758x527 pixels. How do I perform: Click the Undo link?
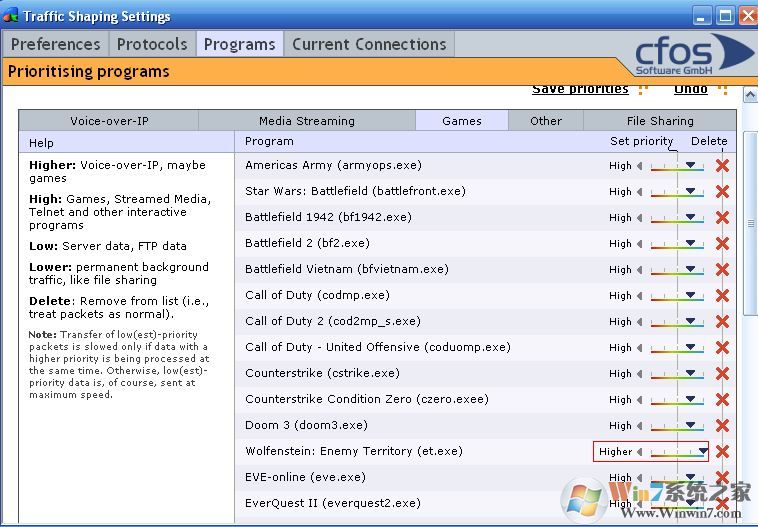coord(690,89)
